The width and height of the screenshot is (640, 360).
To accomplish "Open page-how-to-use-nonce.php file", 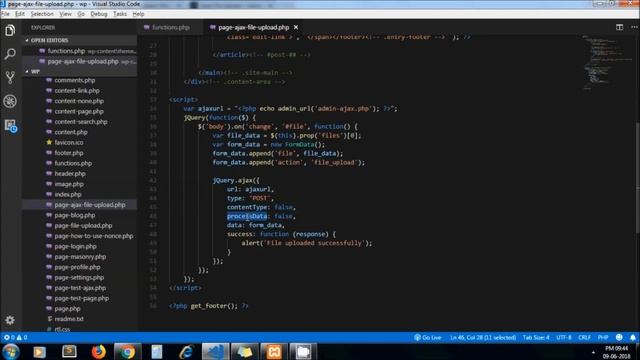I will tap(94, 236).
